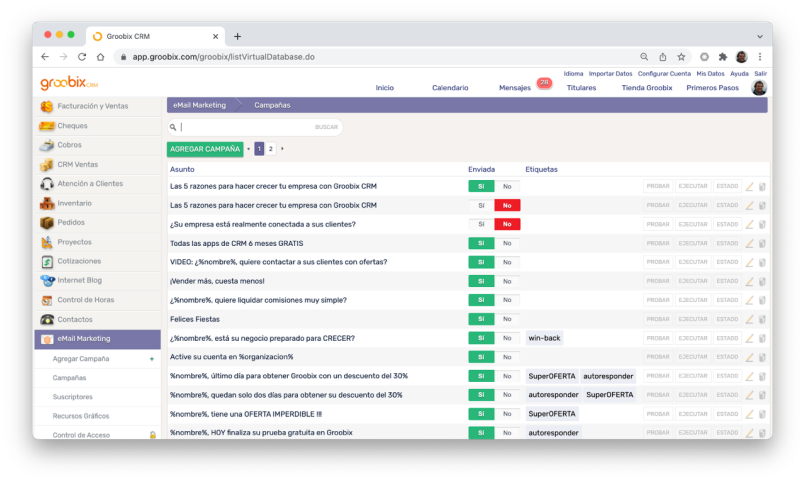Viewport: 805px width, 482px height.
Task: Click the win-back tag
Action: (x=544, y=338)
